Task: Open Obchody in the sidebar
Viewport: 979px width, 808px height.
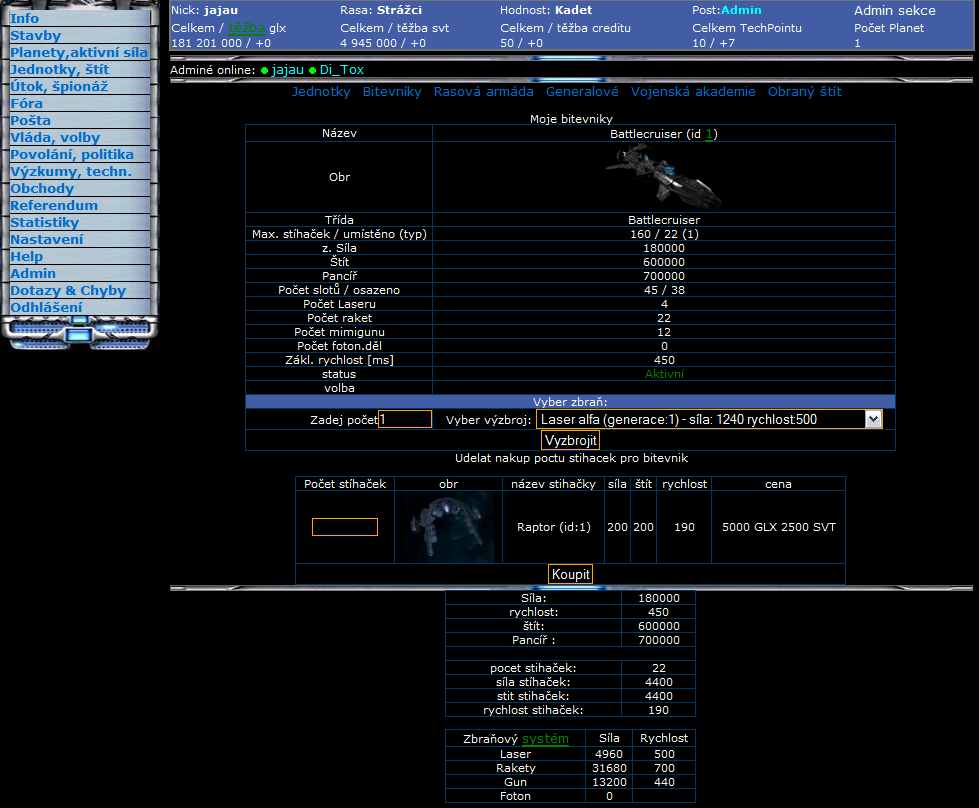Action: 42,188
